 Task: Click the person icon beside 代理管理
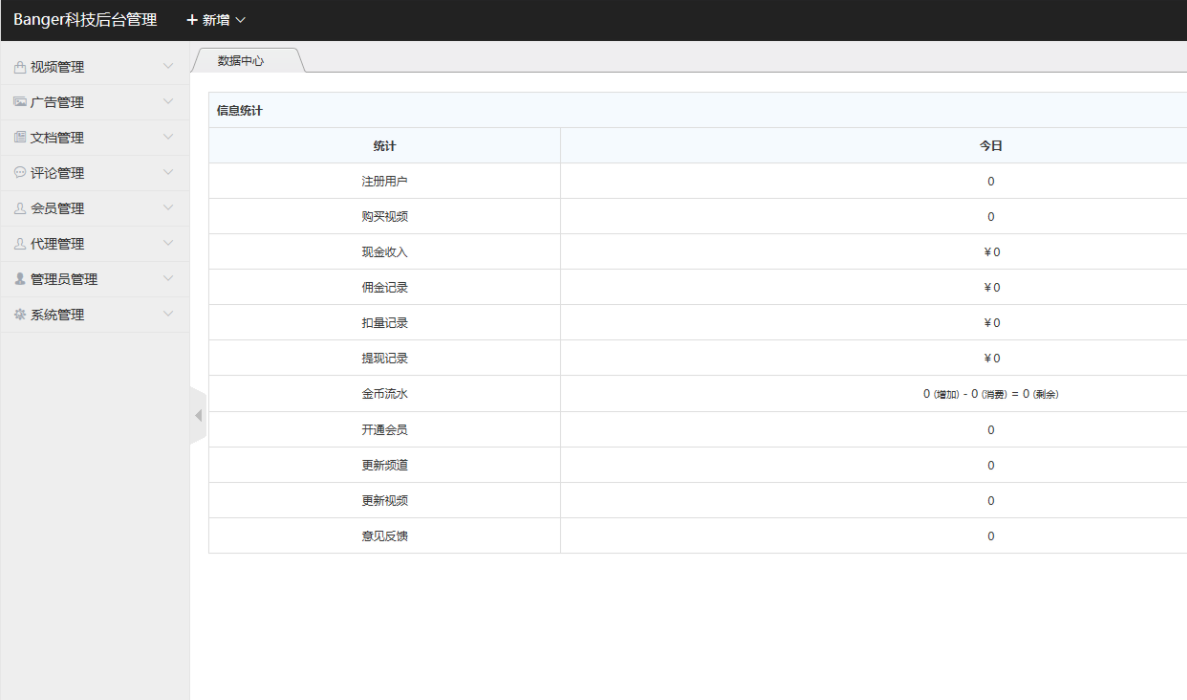click(x=20, y=244)
